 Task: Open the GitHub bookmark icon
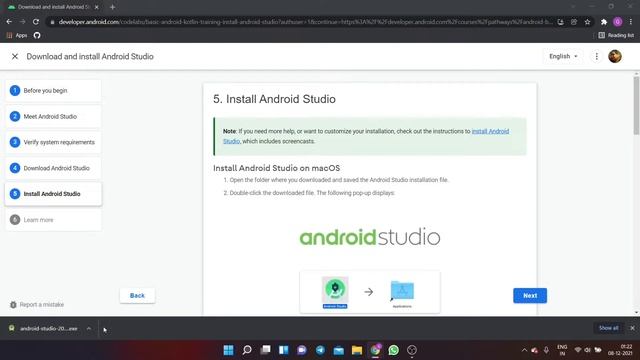37,36
